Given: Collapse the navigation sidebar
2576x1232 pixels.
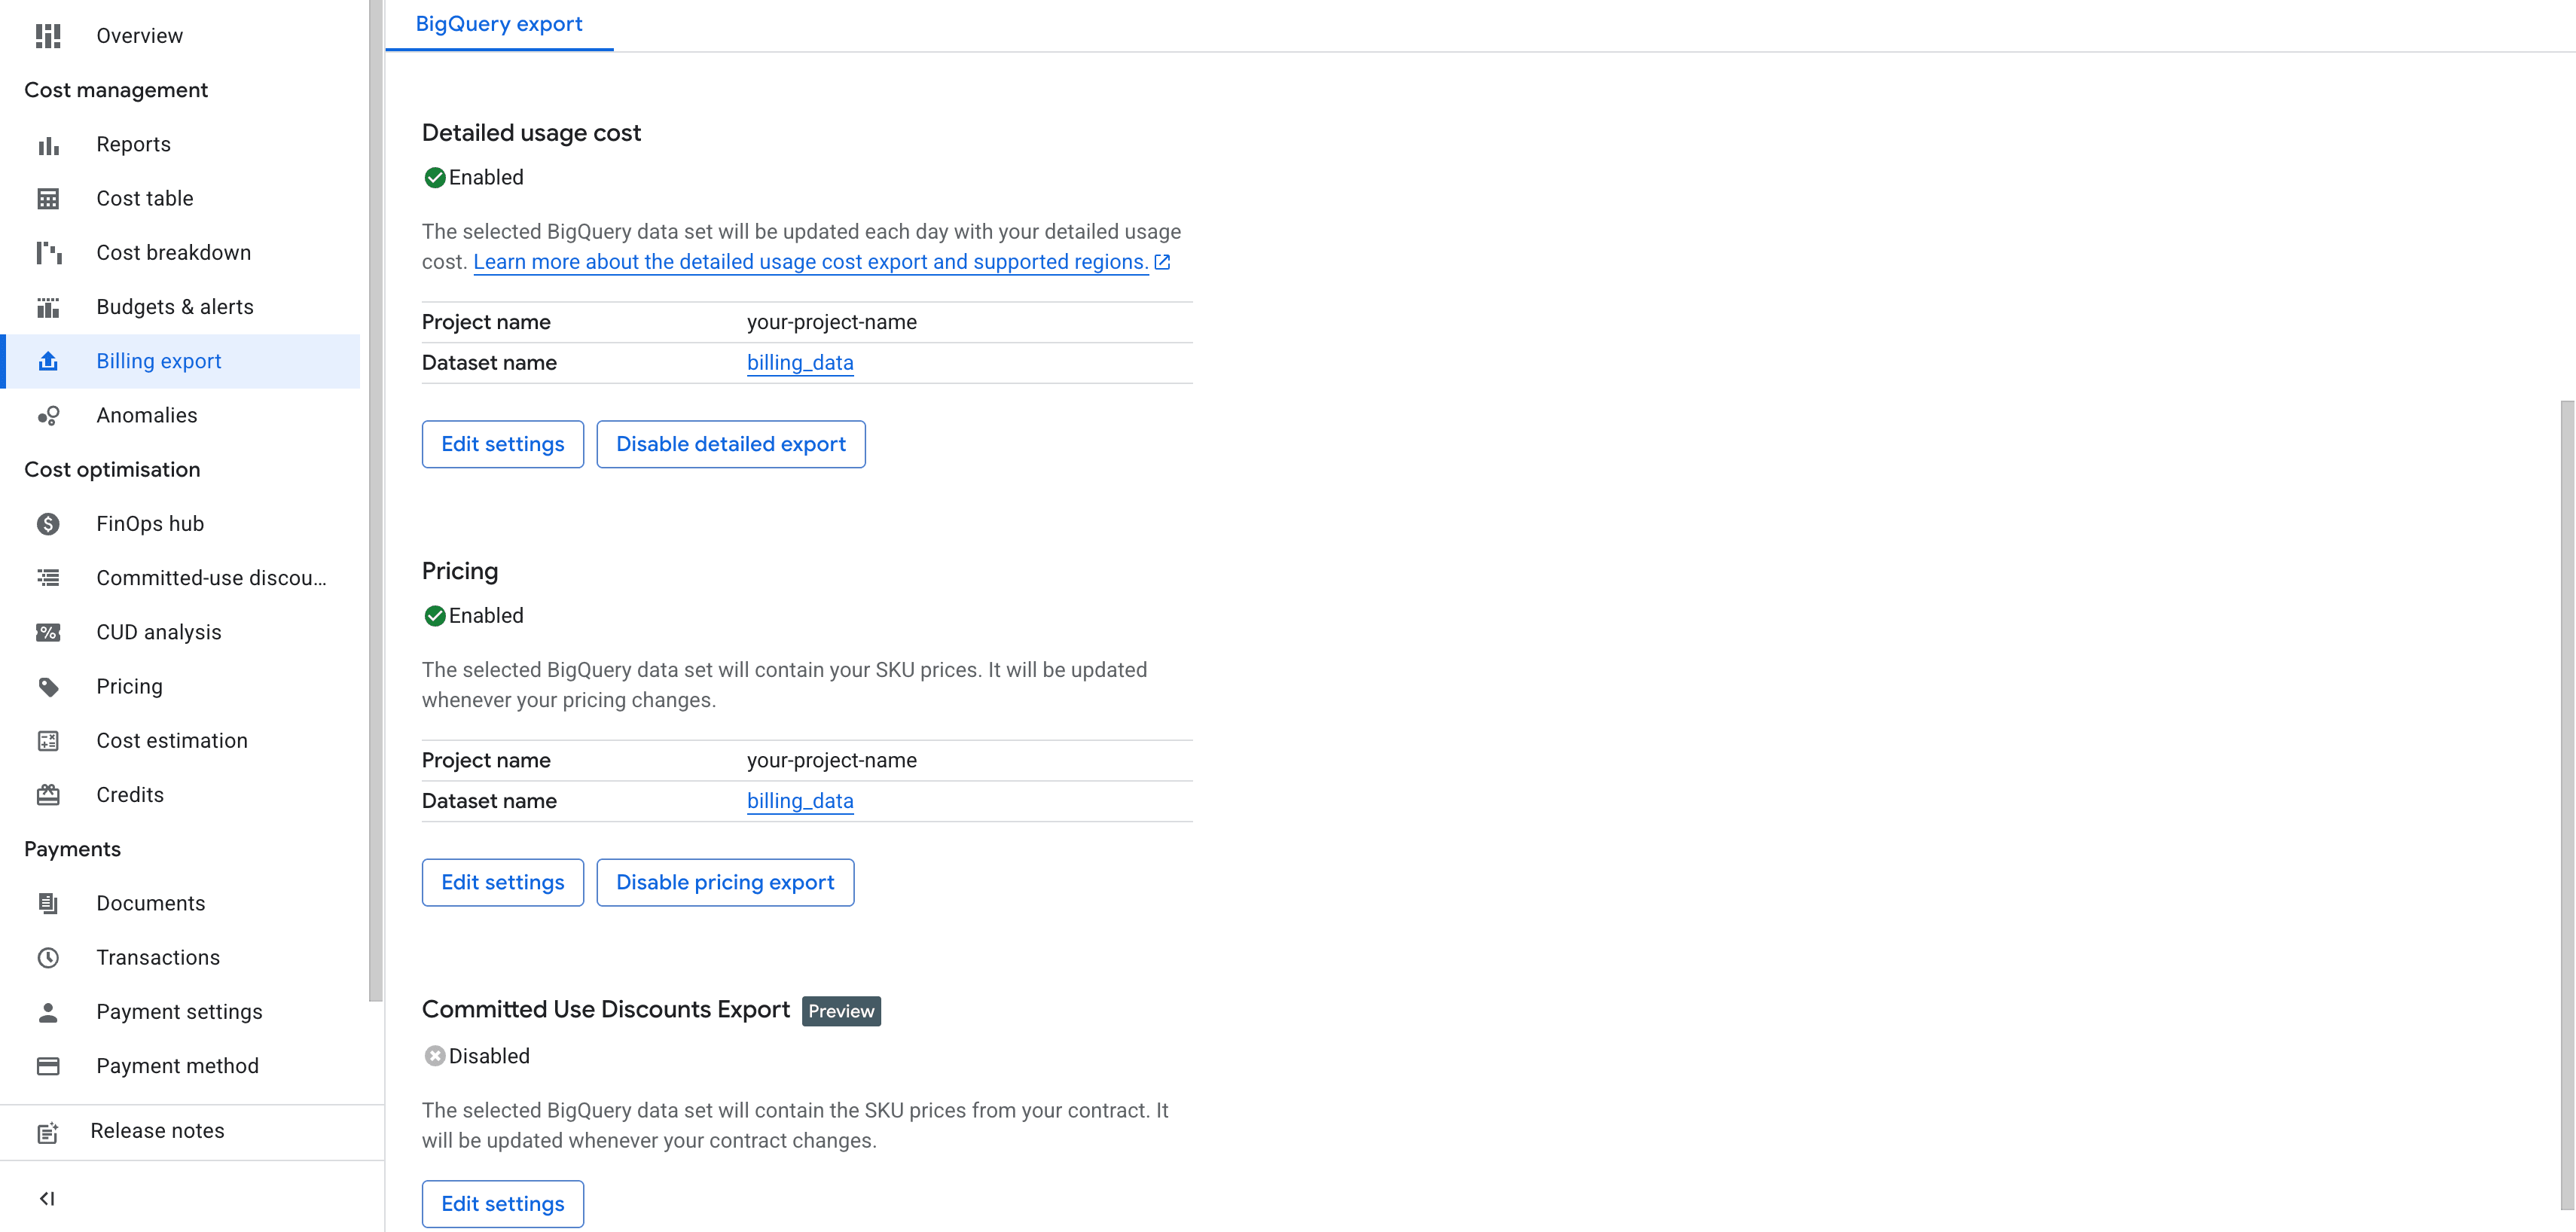Looking at the screenshot, I should click(x=47, y=1198).
